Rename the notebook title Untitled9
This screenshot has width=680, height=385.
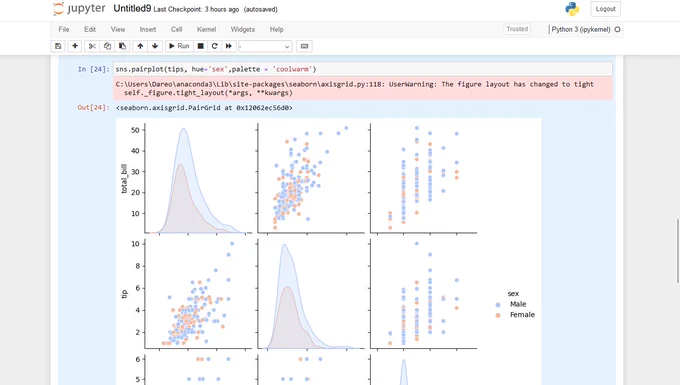(132, 9)
